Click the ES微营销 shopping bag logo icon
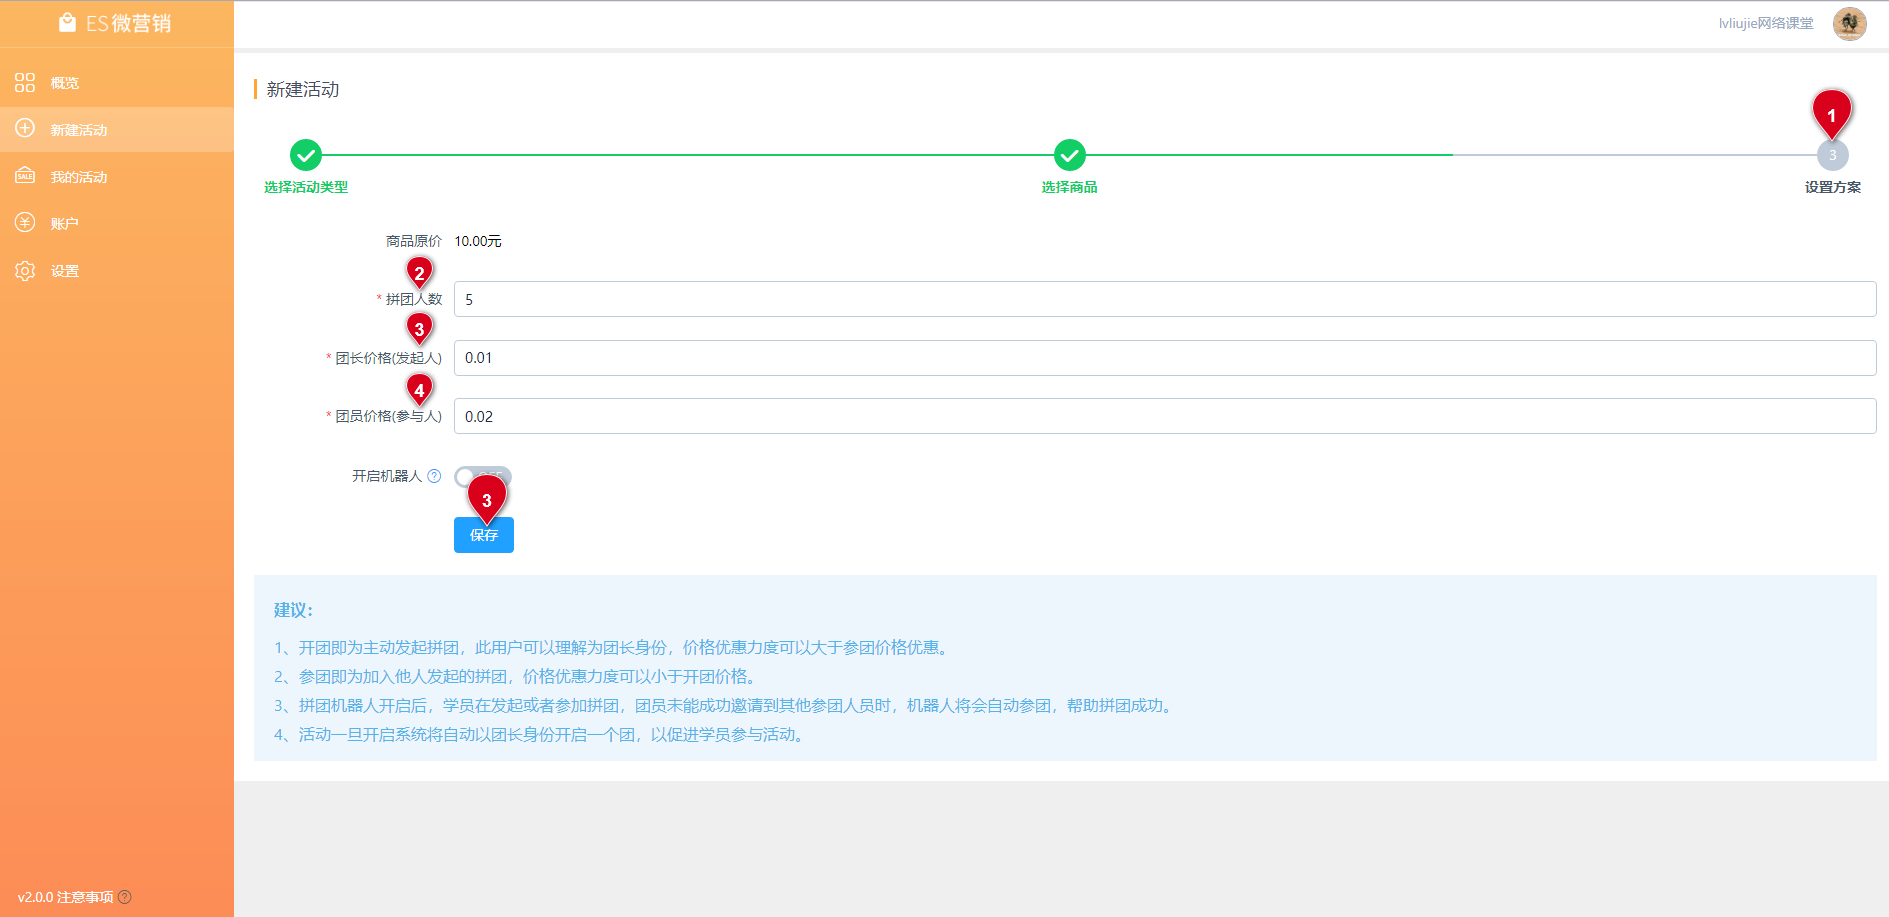Screen dimensions: 1889x917 pos(67,23)
